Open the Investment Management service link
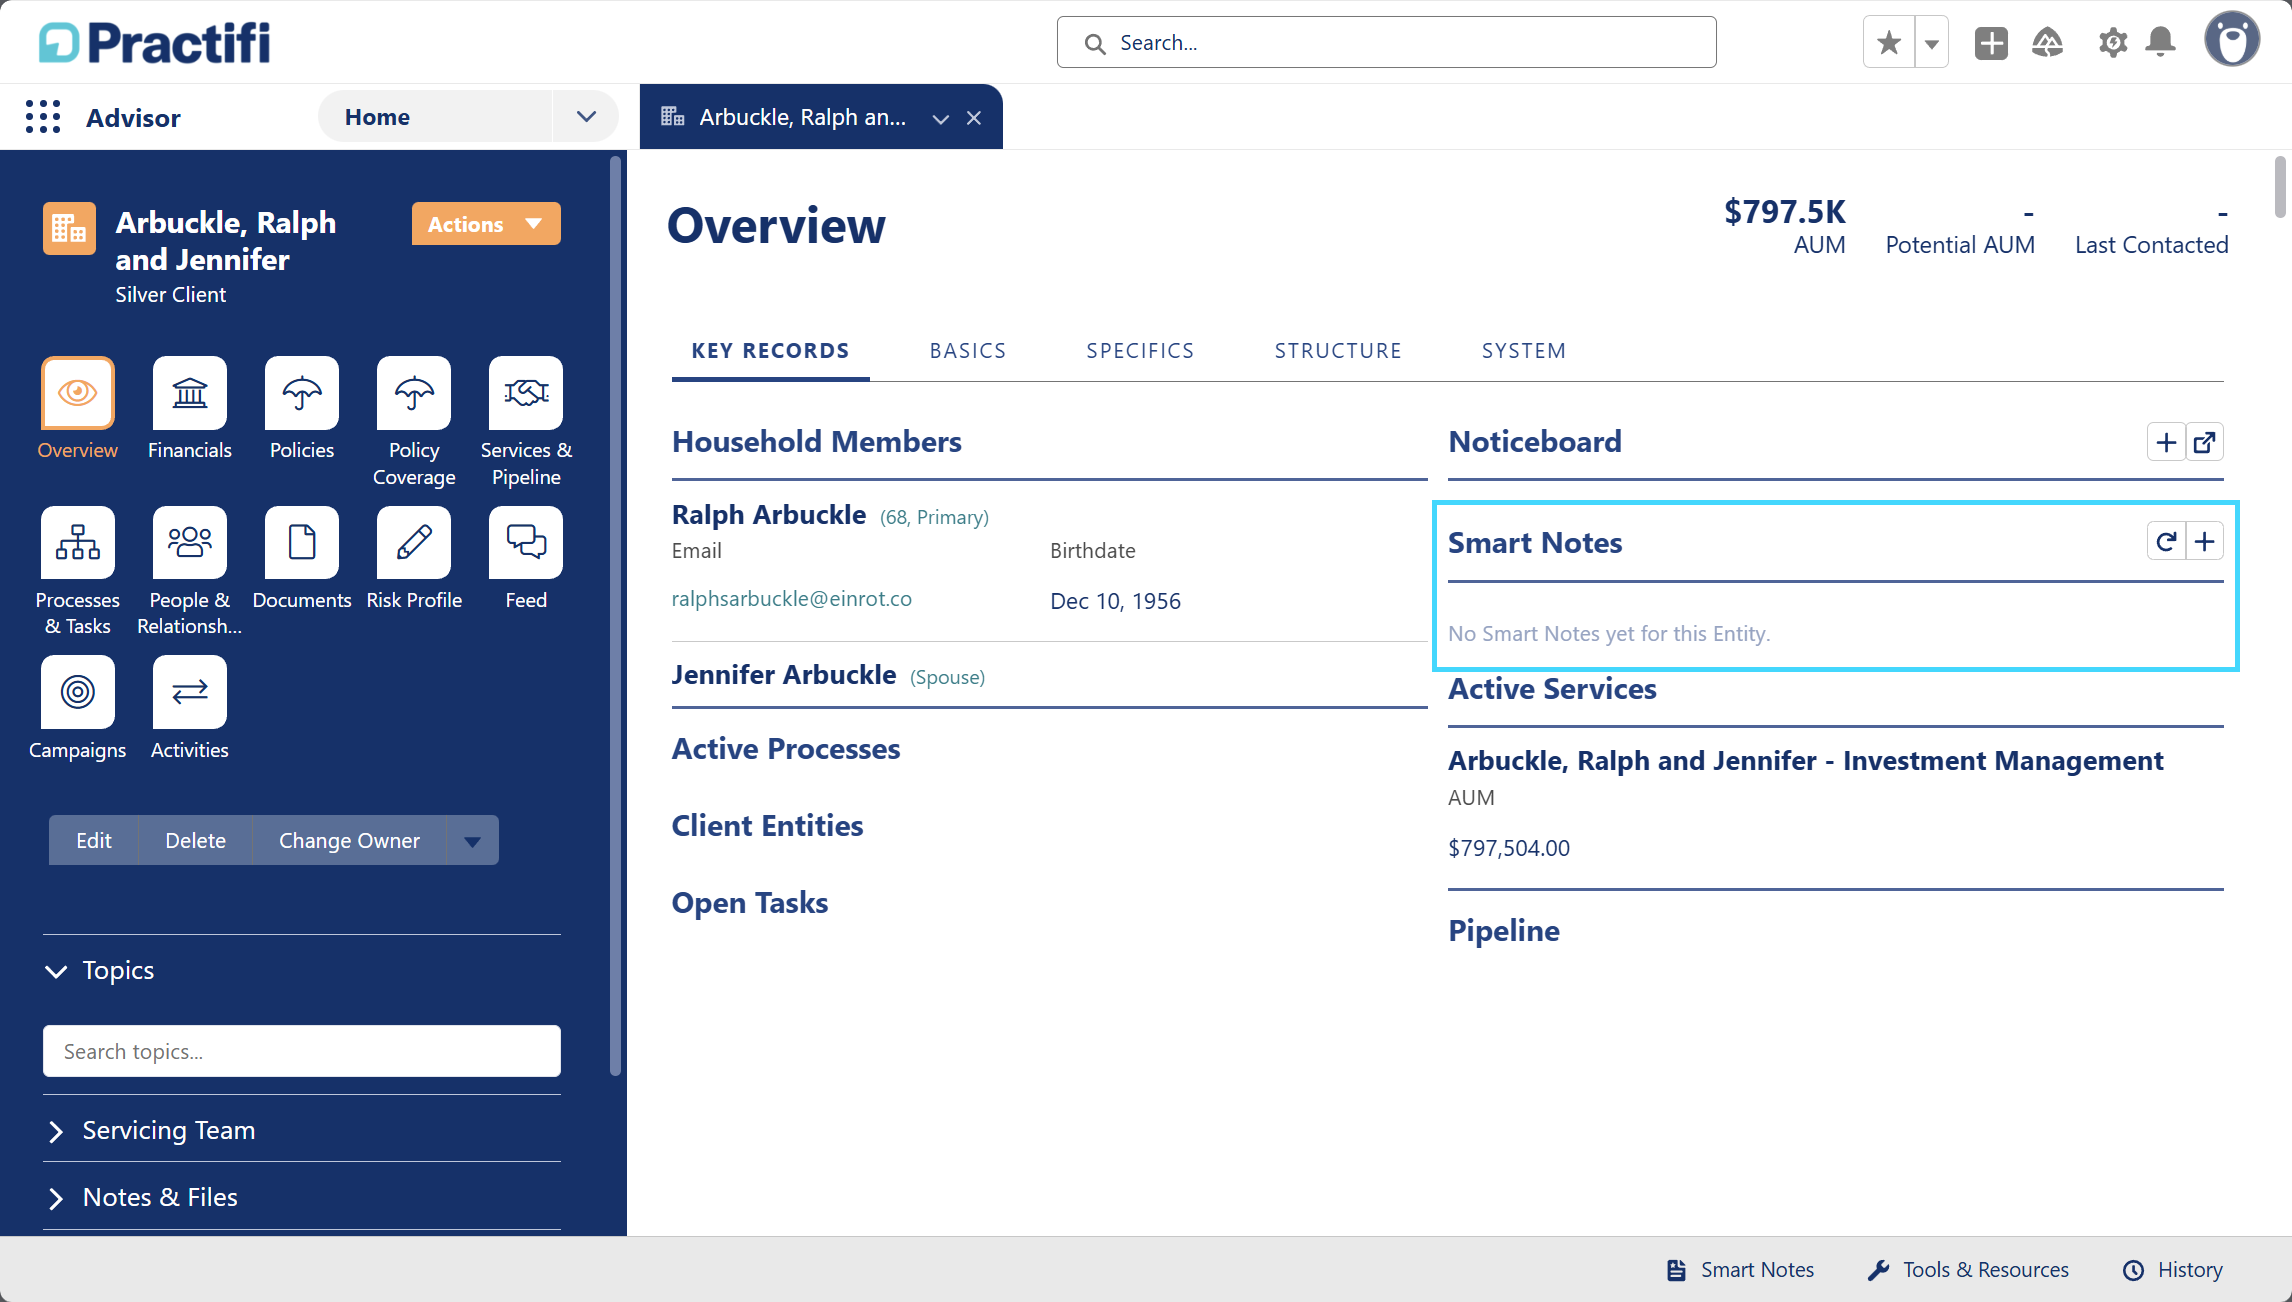Image resolution: width=2292 pixels, height=1302 pixels. tap(1806, 761)
